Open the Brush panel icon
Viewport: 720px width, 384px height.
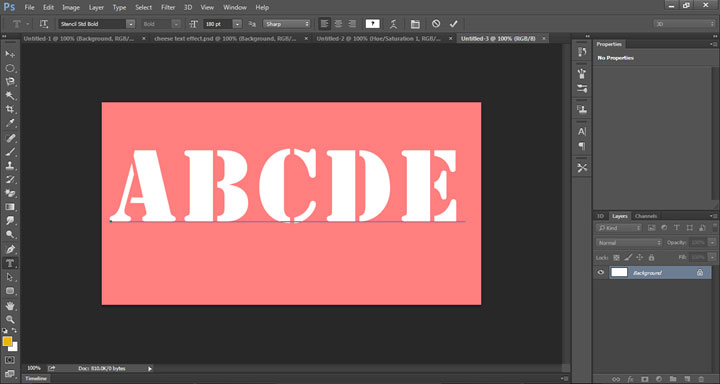pos(582,73)
